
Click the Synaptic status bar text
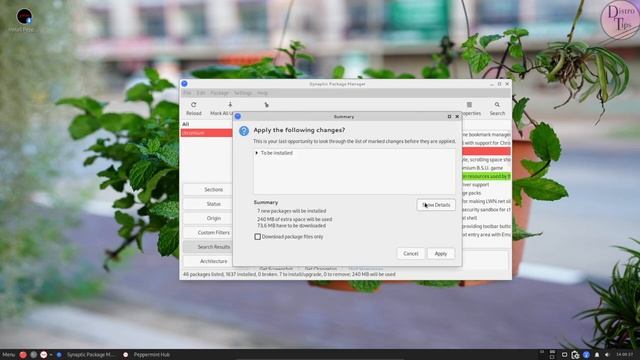(x=289, y=274)
